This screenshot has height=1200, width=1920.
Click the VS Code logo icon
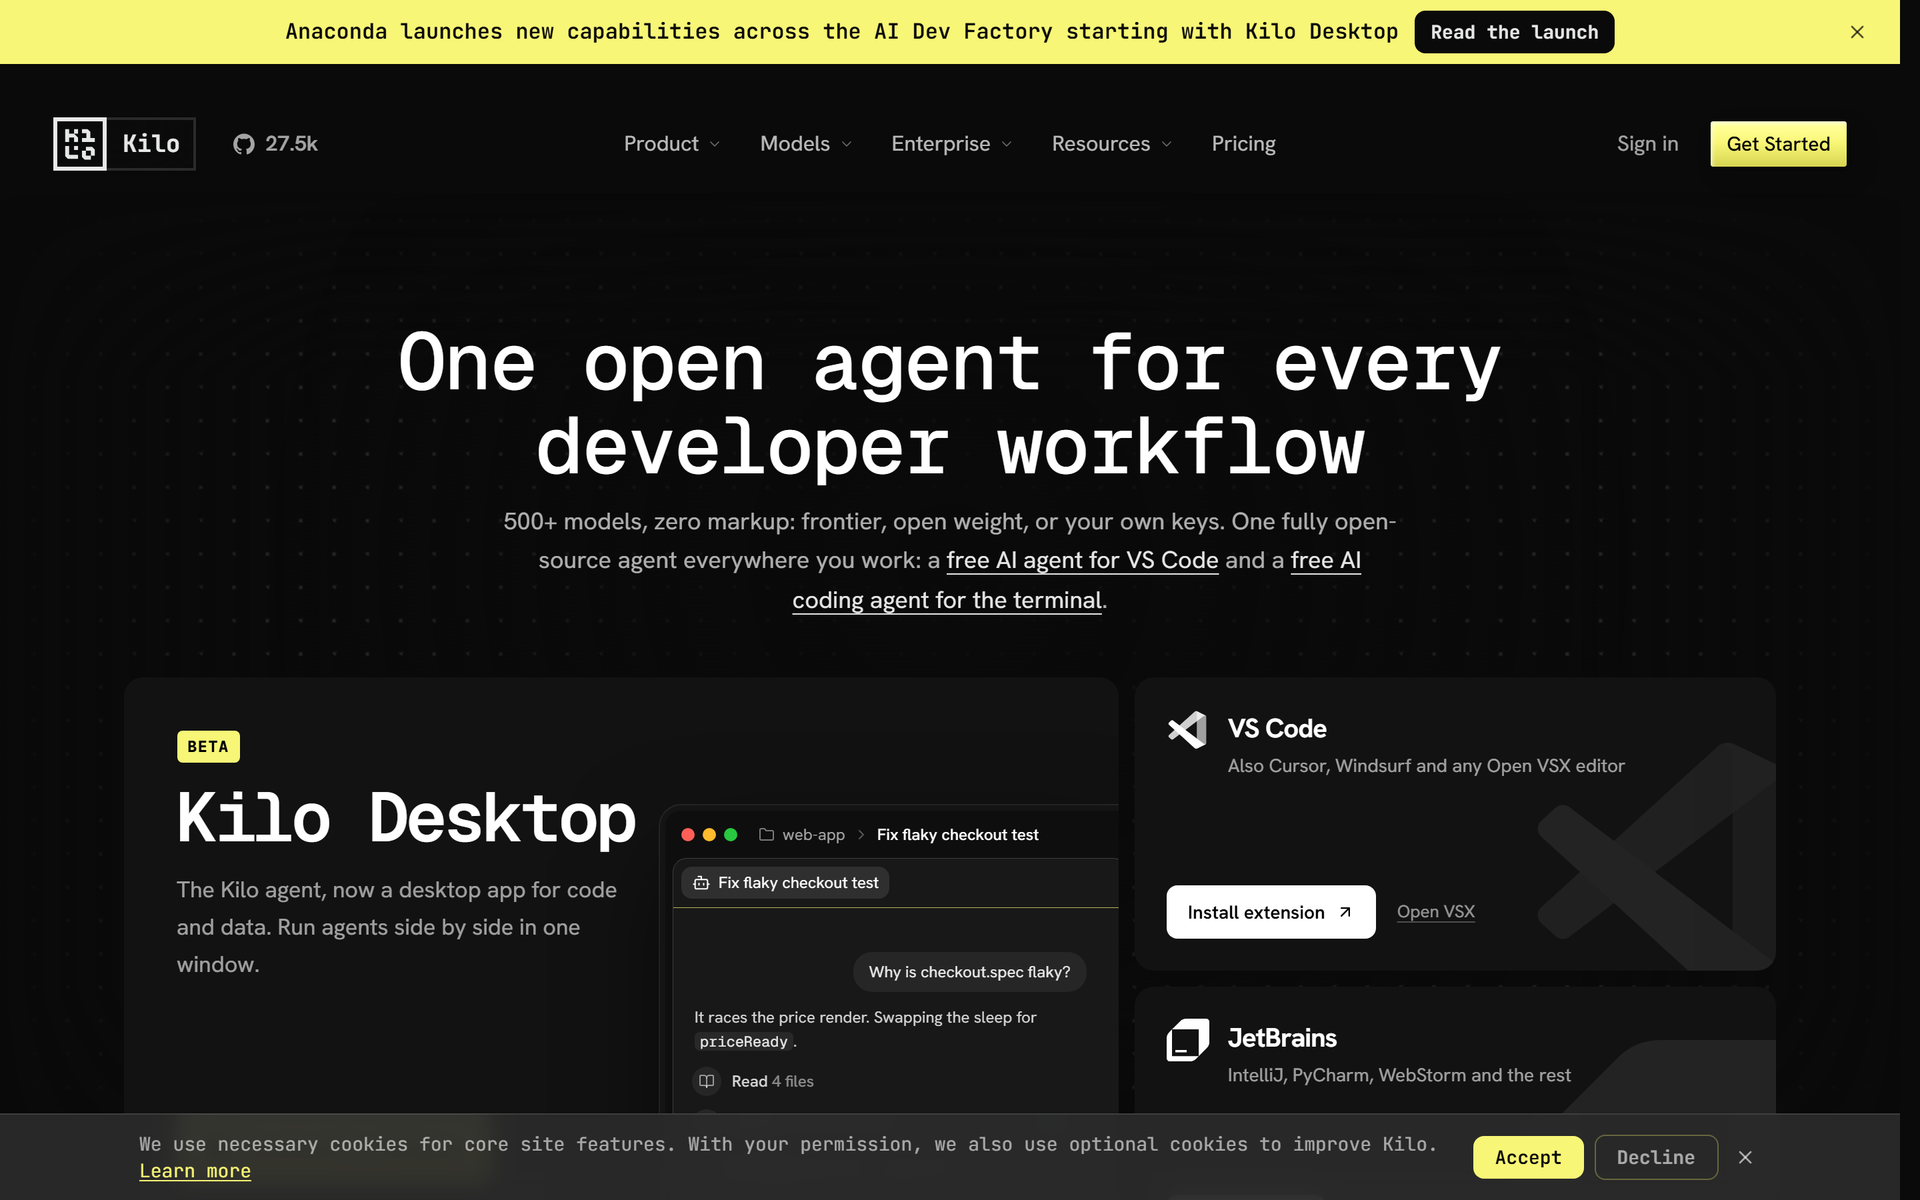1187,730
